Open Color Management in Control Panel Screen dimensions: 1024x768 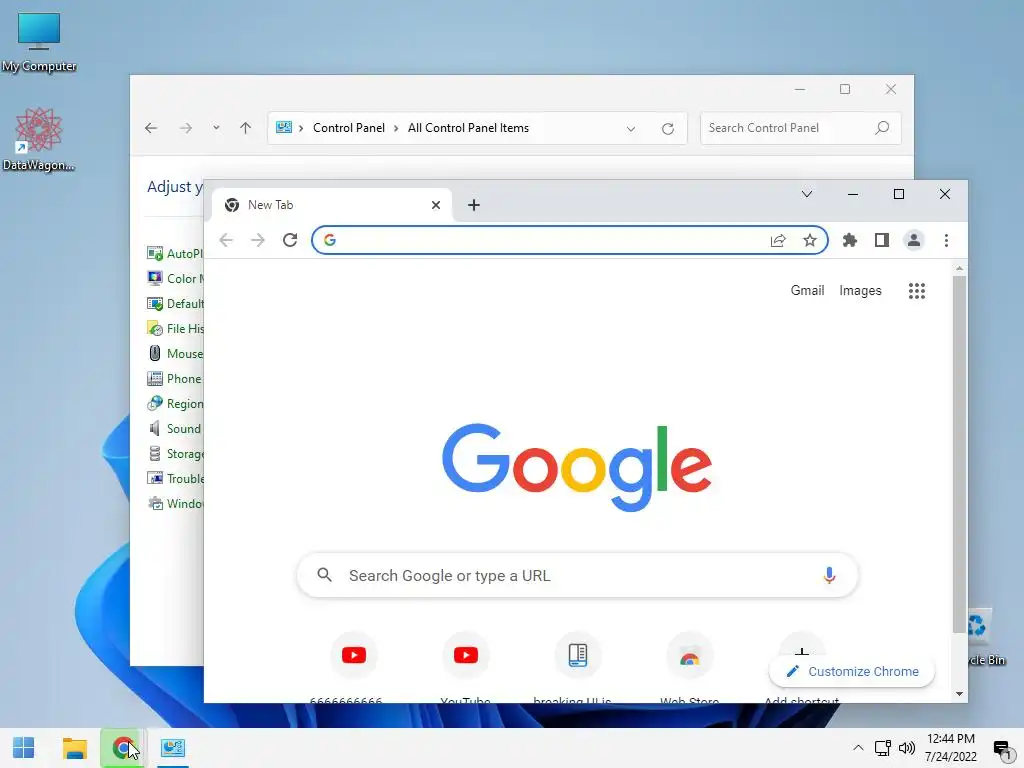pos(175,278)
